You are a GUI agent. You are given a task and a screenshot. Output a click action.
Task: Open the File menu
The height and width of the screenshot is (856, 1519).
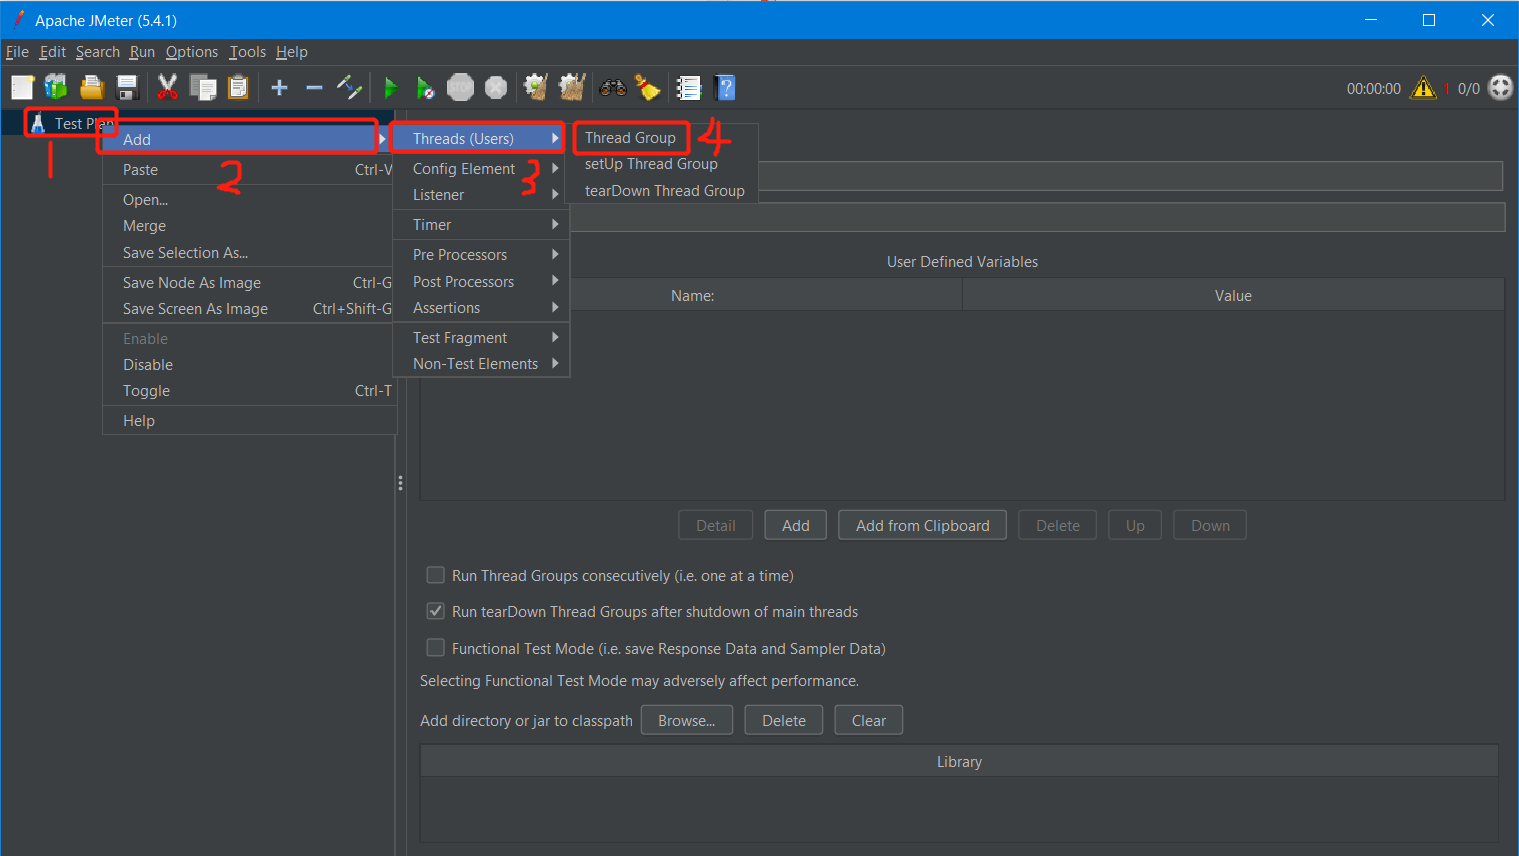click(17, 52)
